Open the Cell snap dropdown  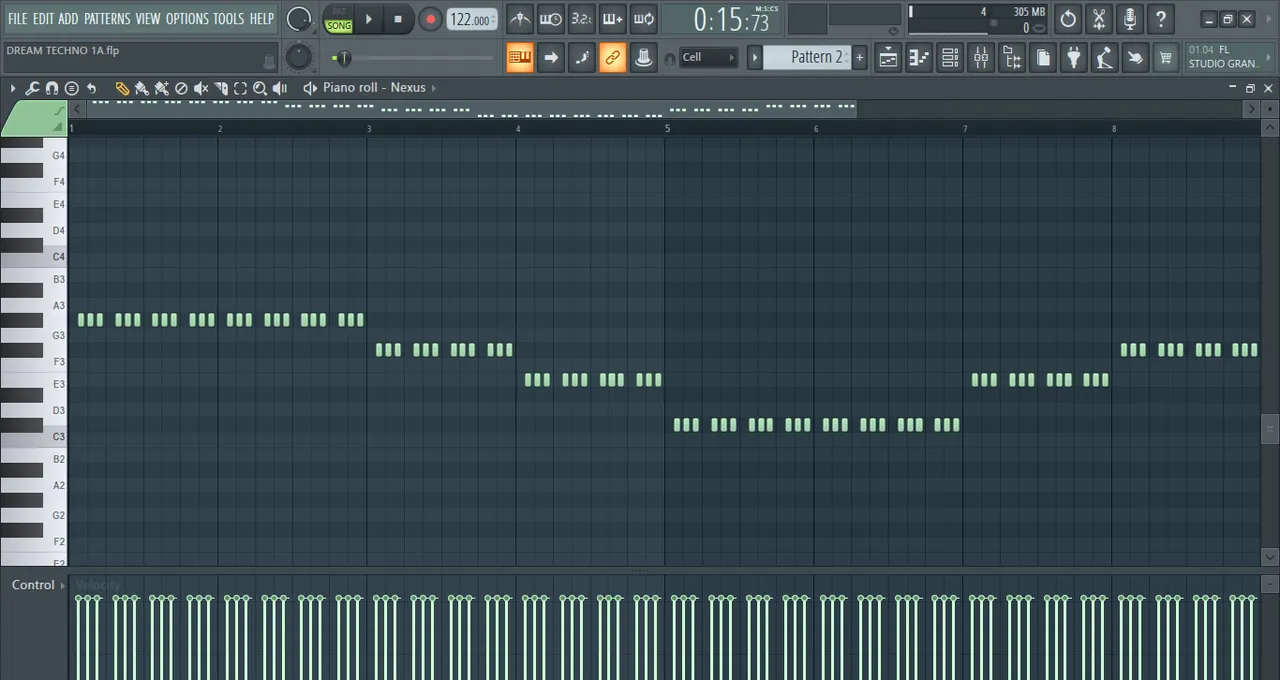(x=707, y=57)
